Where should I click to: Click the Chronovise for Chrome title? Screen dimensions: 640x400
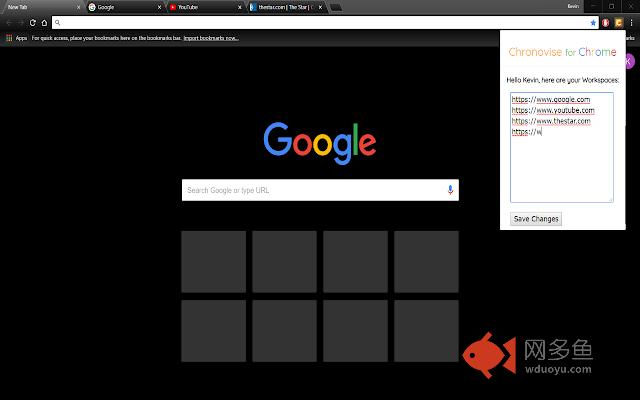[562, 52]
